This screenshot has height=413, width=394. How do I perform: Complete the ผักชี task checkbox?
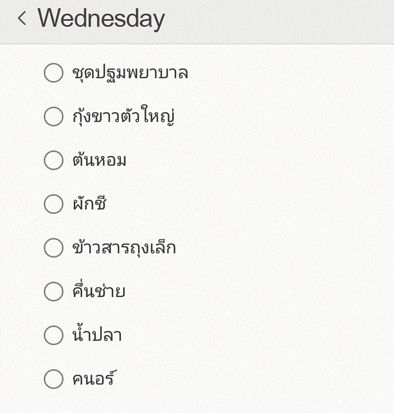(x=53, y=204)
